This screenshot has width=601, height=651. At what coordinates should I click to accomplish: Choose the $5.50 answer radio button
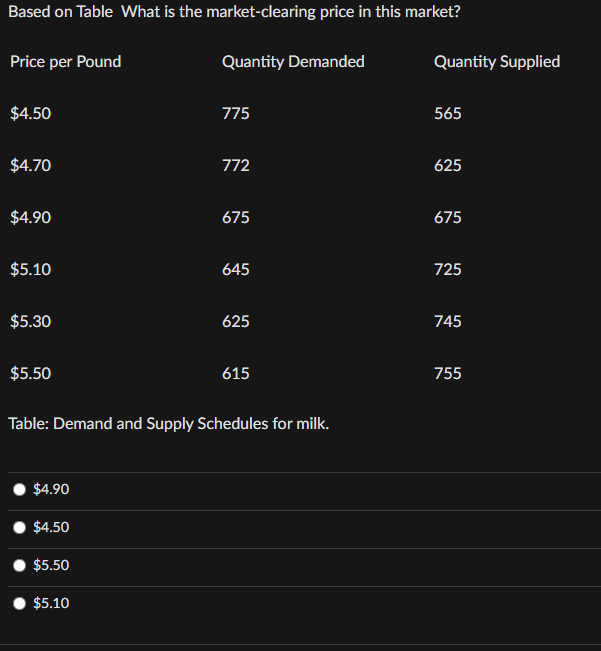click(x=20, y=565)
